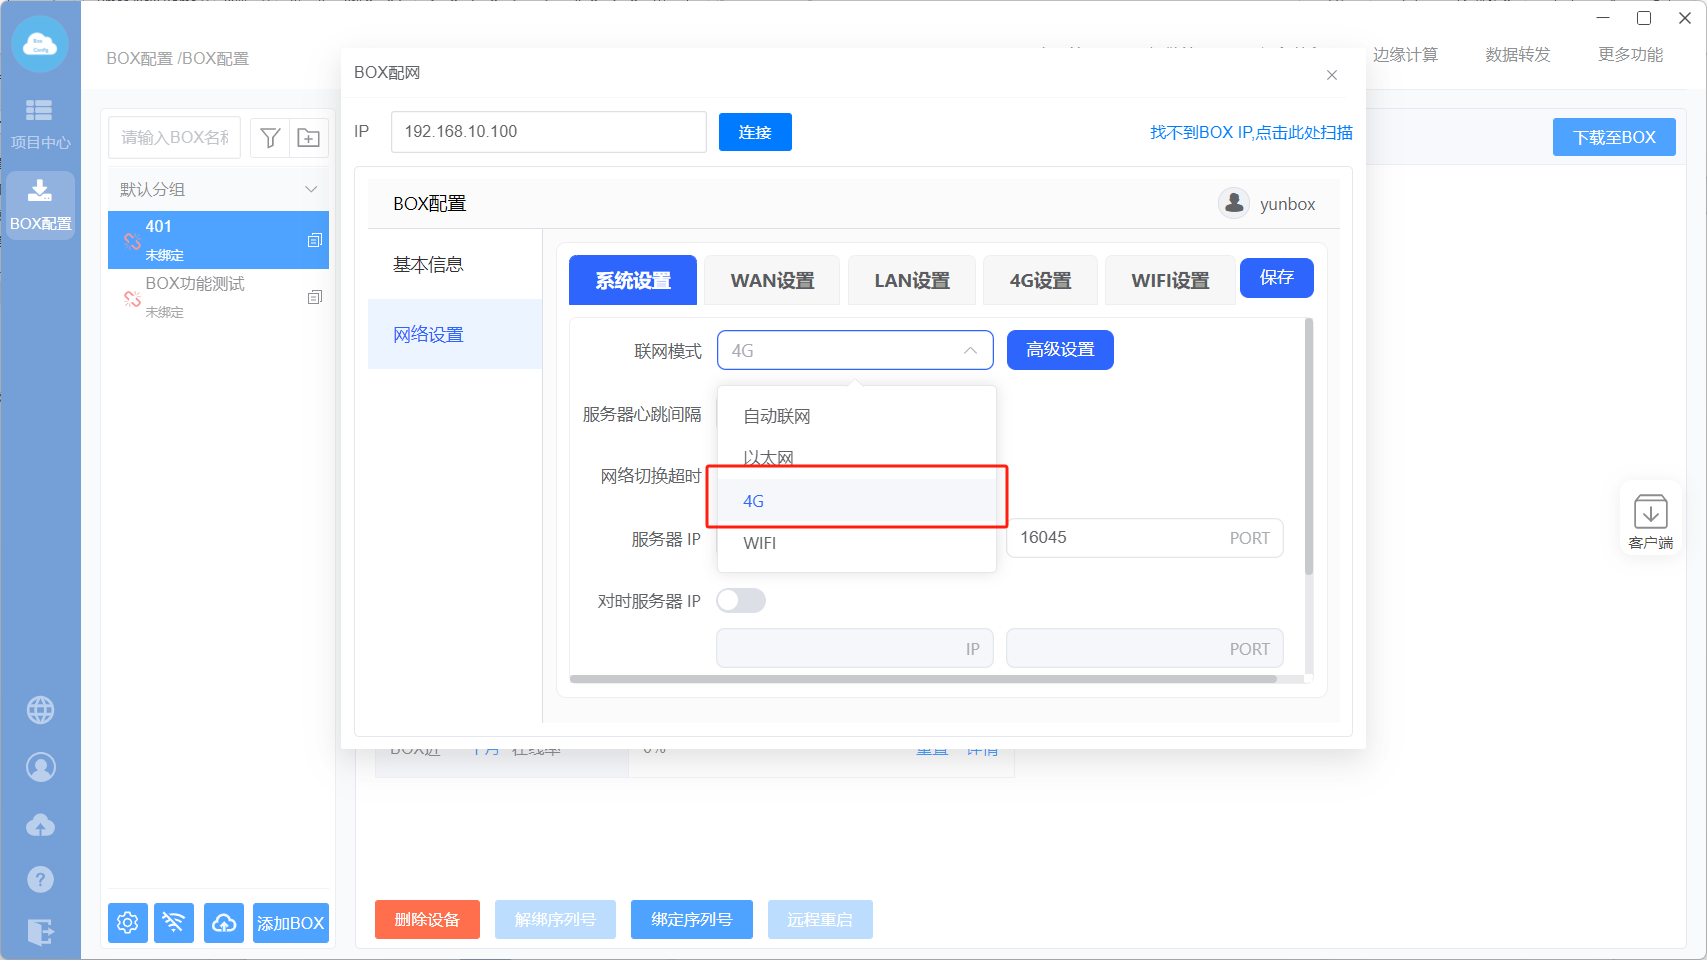The image size is (1707, 960).
Task: Click the add group folder icon
Action: coord(309,138)
